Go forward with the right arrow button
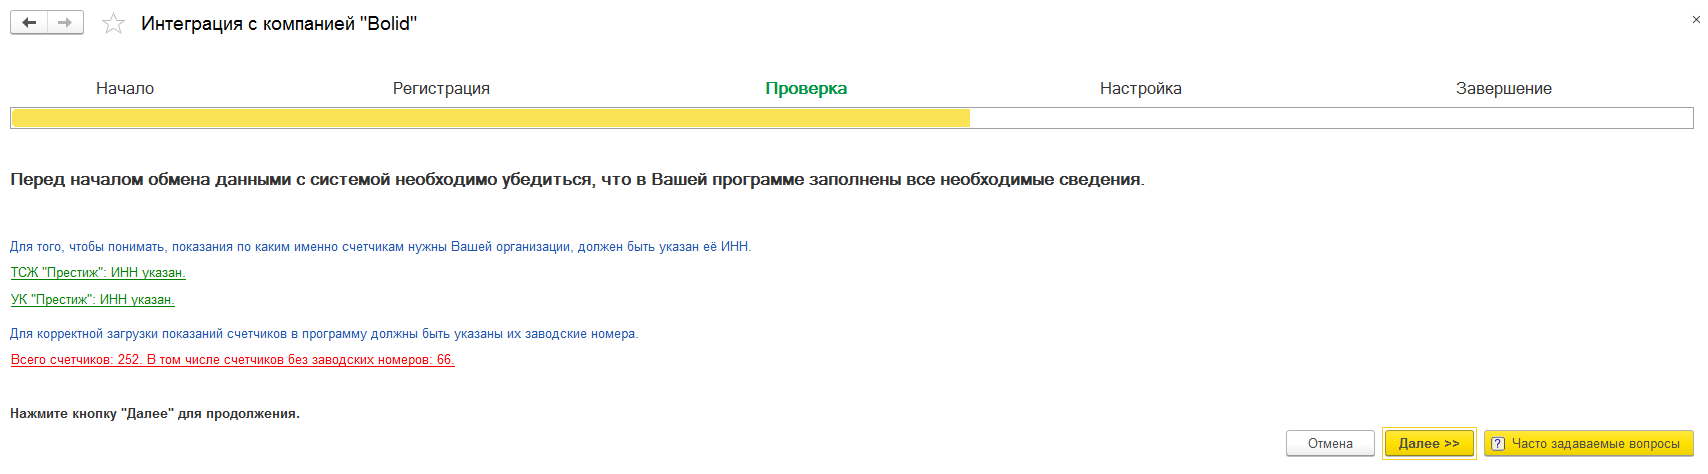The width and height of the screenshot is (1708, 474). point(66,23)
